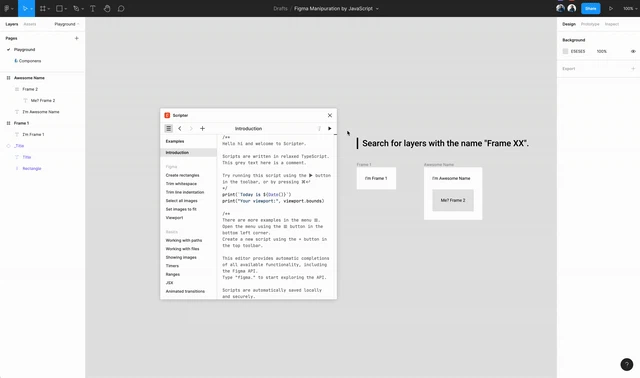This screenshot has height=378, width=640.
Task: Add a new page
Action: 76,38
